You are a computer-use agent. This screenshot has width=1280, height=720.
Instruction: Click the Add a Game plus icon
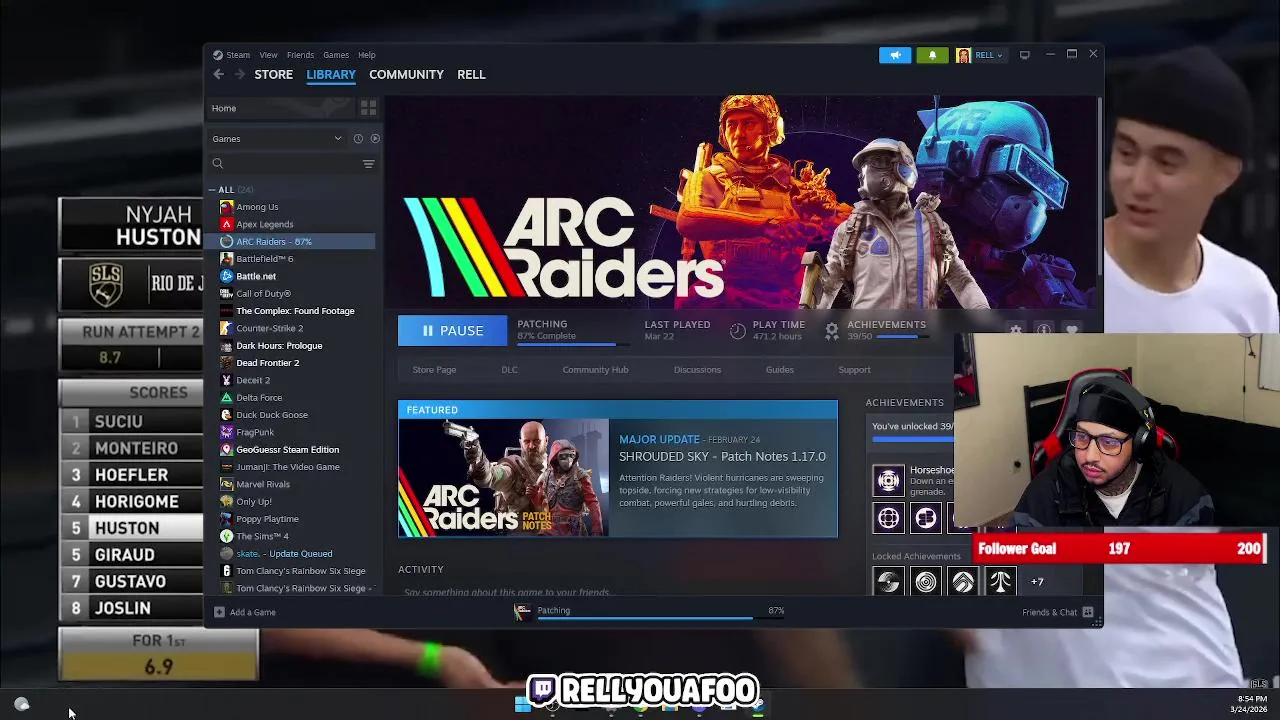tap(219, 612)
